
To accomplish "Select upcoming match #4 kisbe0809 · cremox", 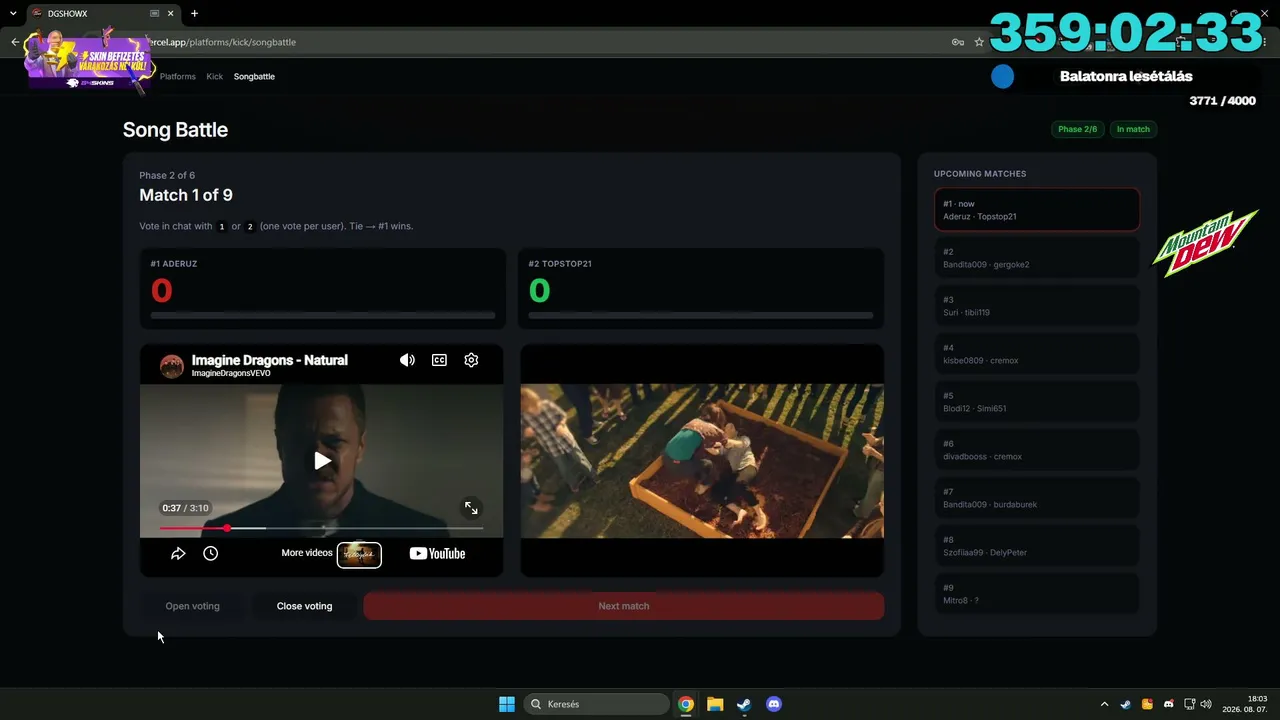I will click(x=1037, y=354).
